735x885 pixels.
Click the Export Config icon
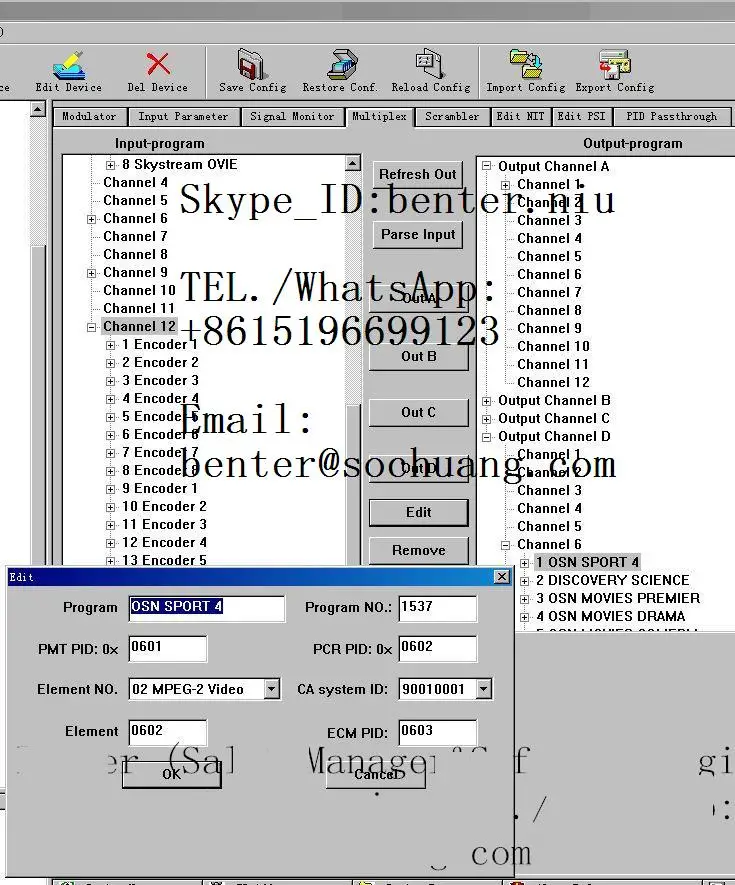tap(614, 64)
